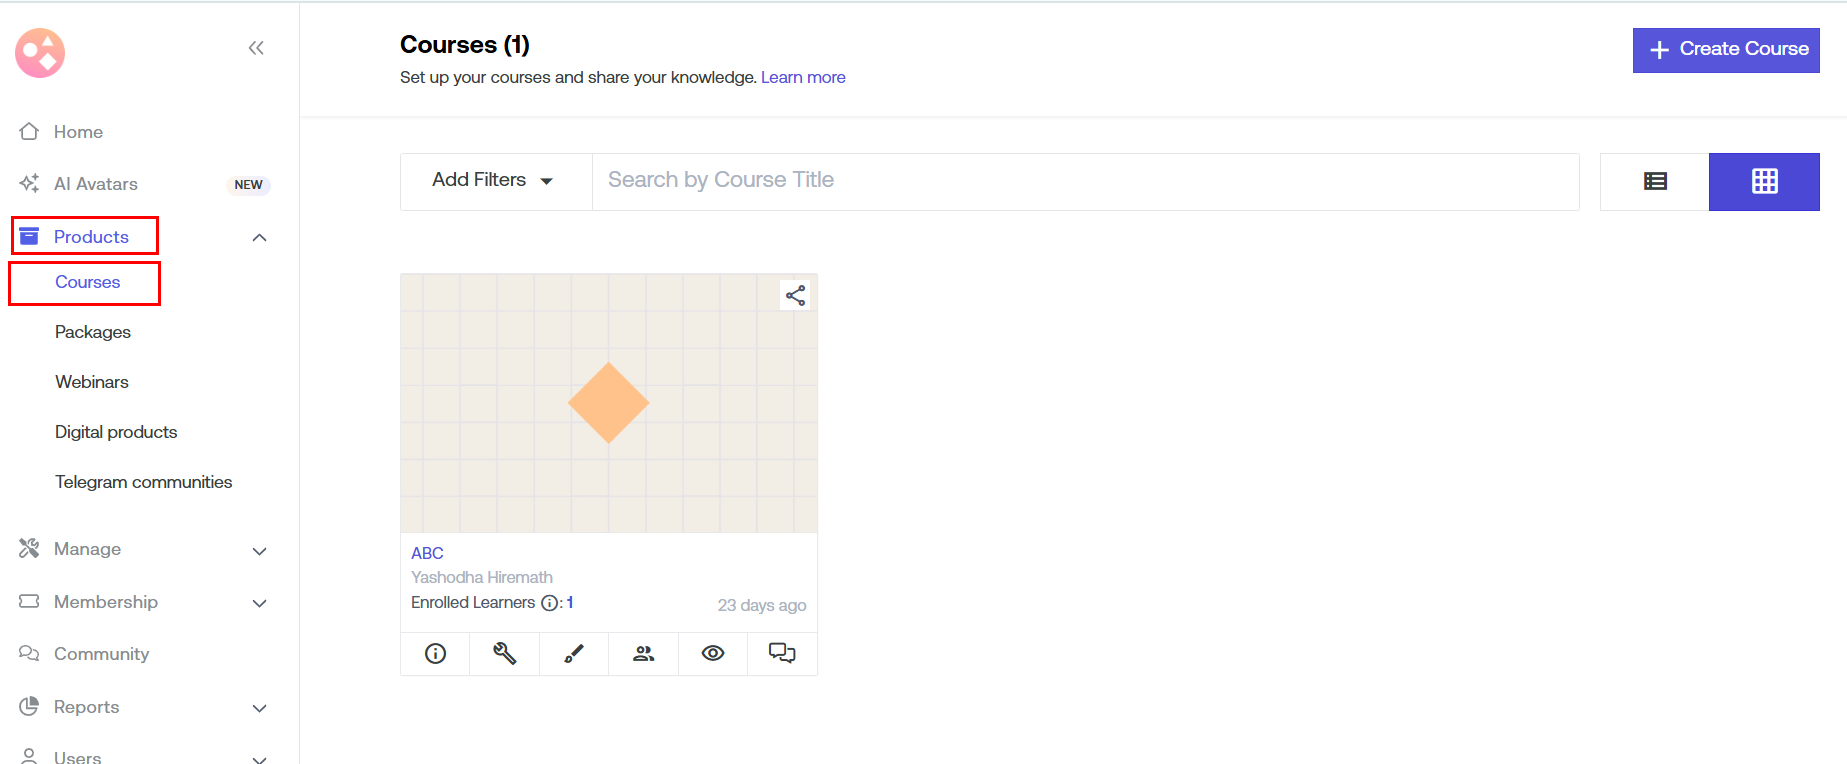Click the logo in top left

[x=40, y=53]
